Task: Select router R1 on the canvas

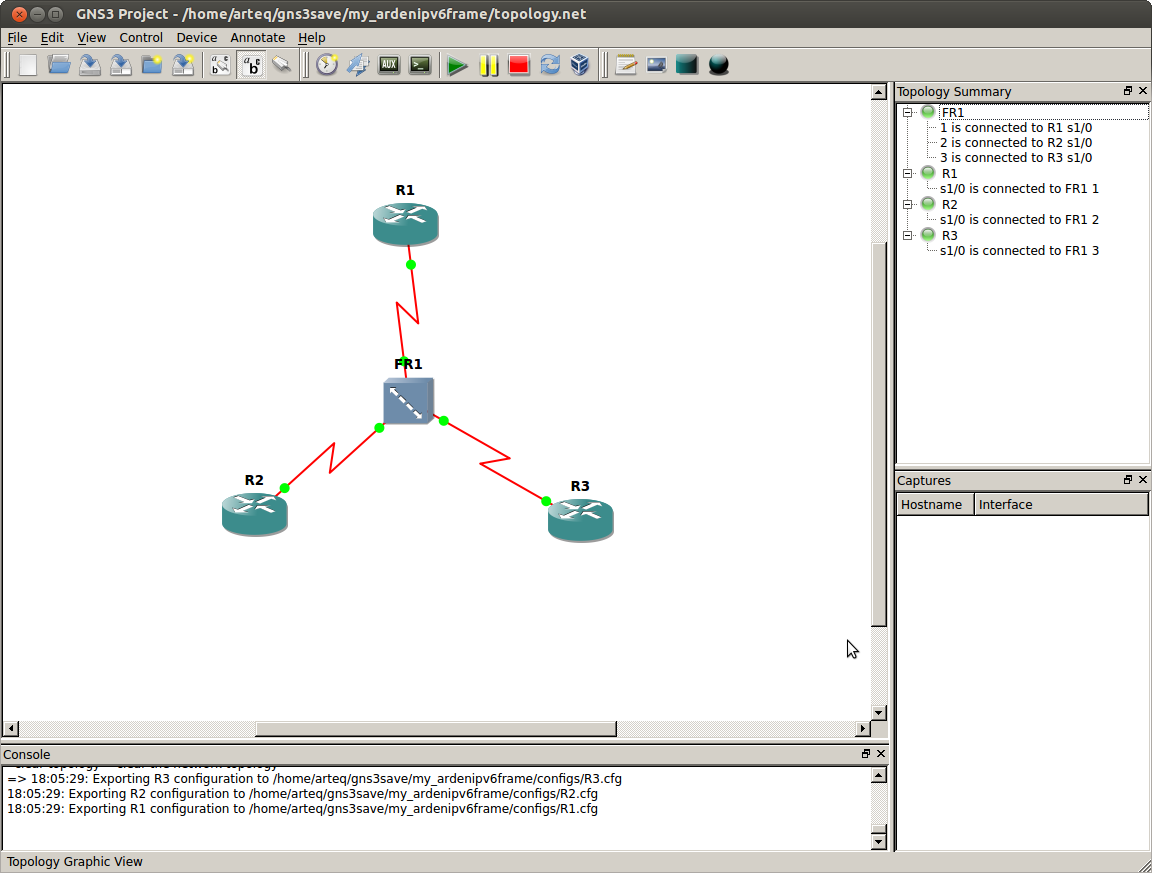Action: [x=406, y=224]
